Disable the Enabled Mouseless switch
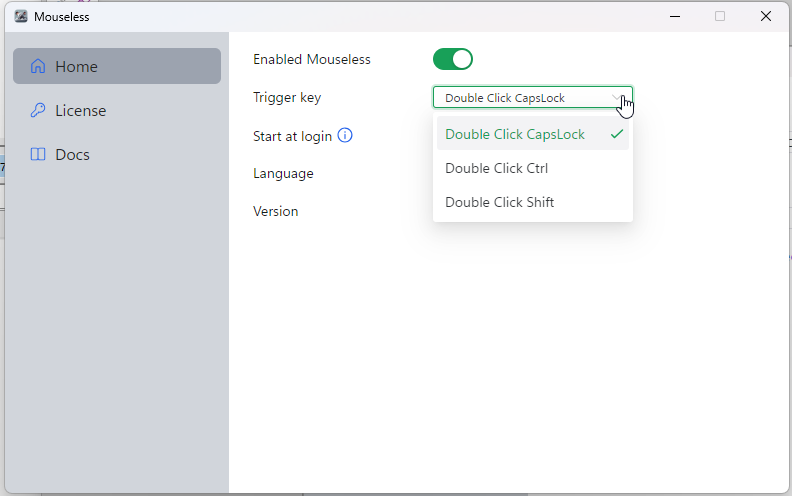This screenshot has width=792, height=496. coord(453,59)
